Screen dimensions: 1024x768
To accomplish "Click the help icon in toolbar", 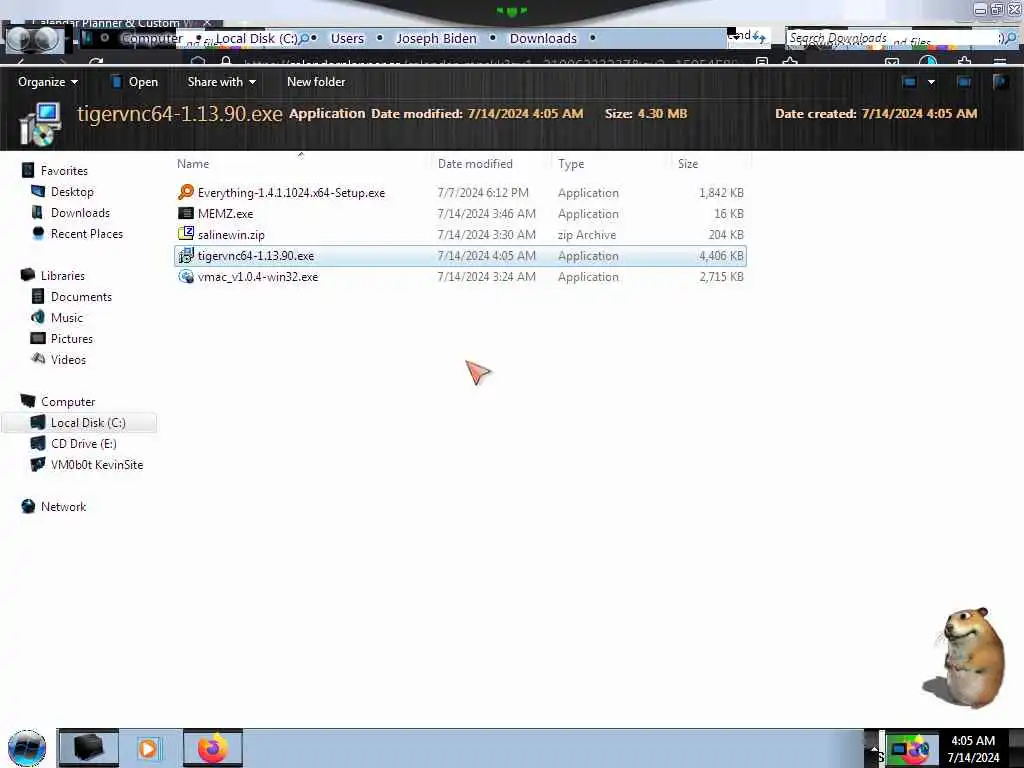I will pyautogui.click(x=1000, y=82).
